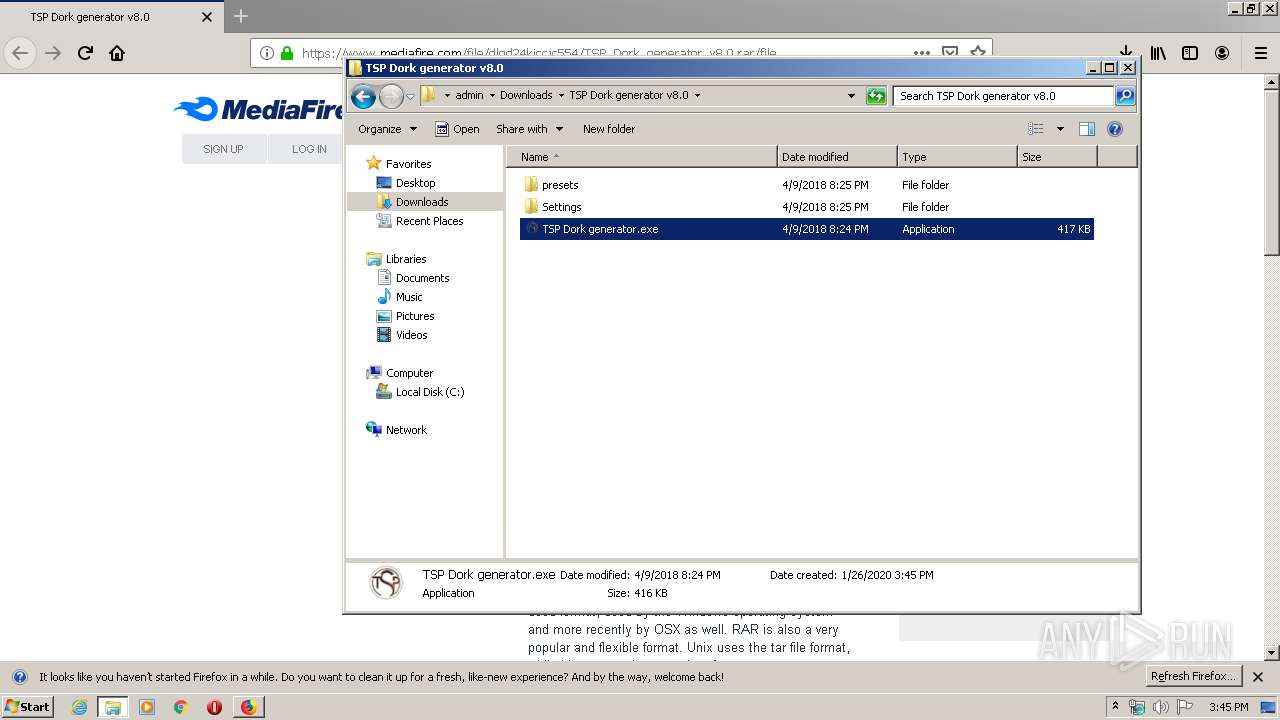The image size is (1280, 720).
Task: Sort by Date modified column
Action: 837,157
